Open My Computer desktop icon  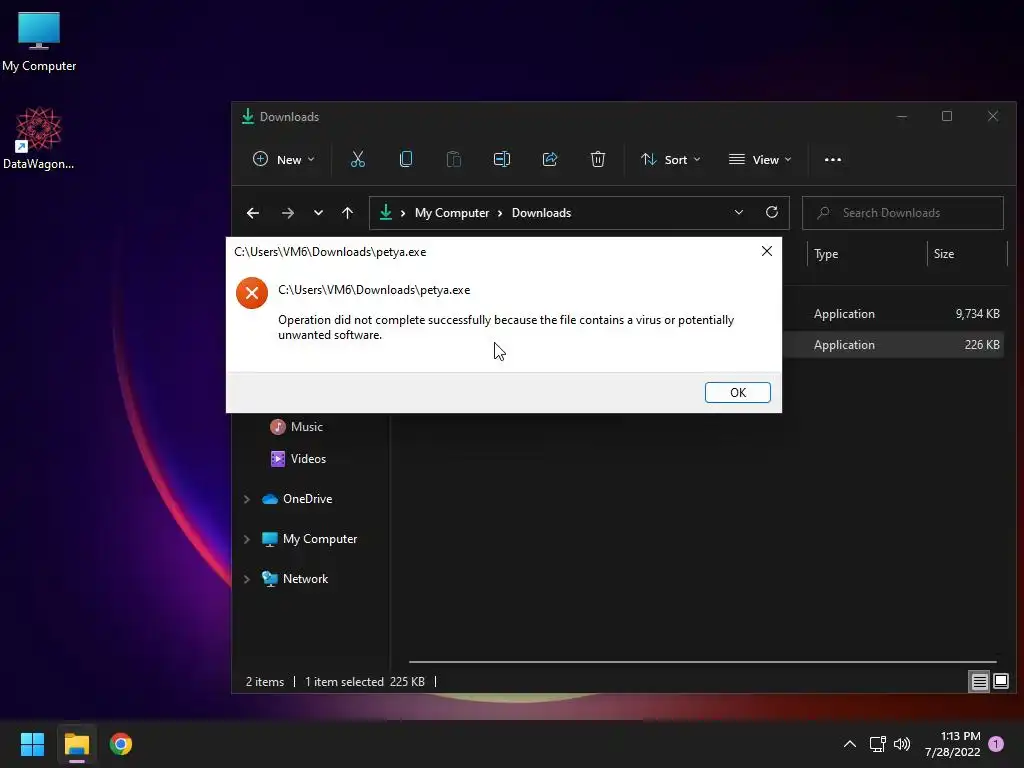[x=39, y=41]
